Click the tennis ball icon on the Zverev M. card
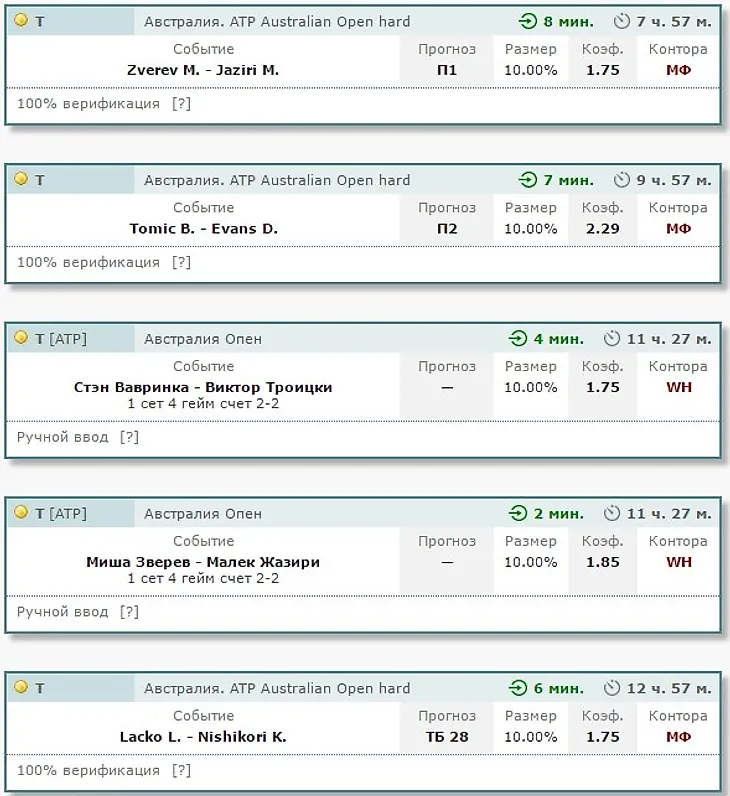730x796 pixels. 21,20
